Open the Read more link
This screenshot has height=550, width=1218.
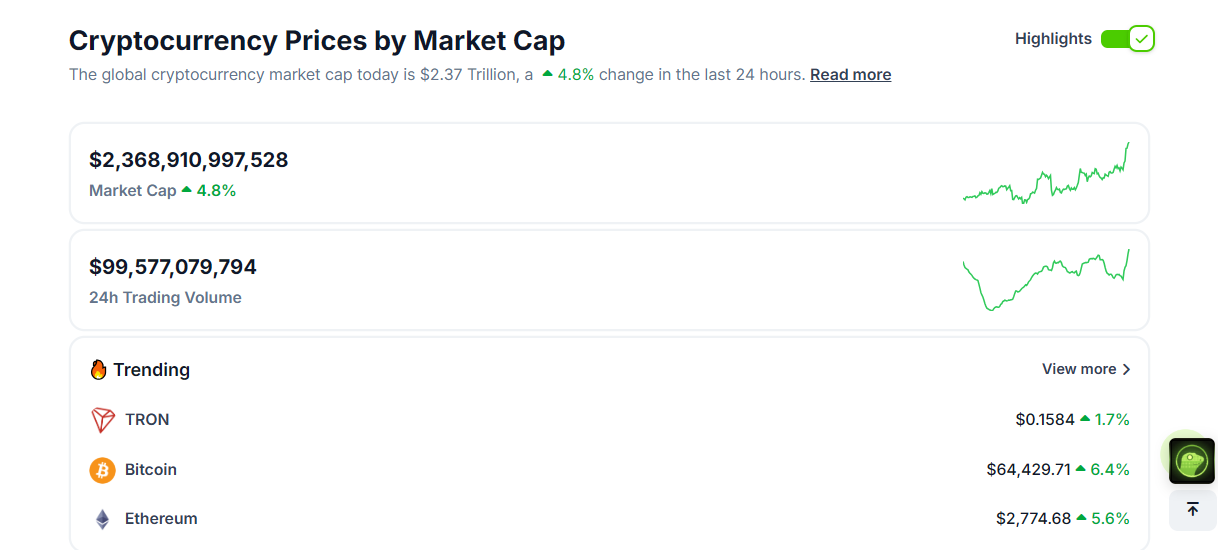850,75
